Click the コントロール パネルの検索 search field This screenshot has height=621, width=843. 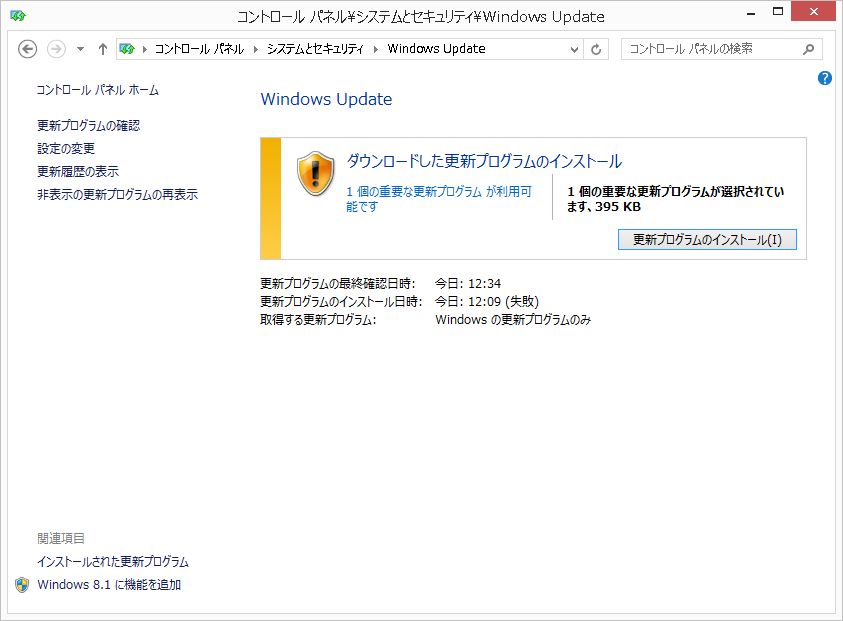(721, 49)
